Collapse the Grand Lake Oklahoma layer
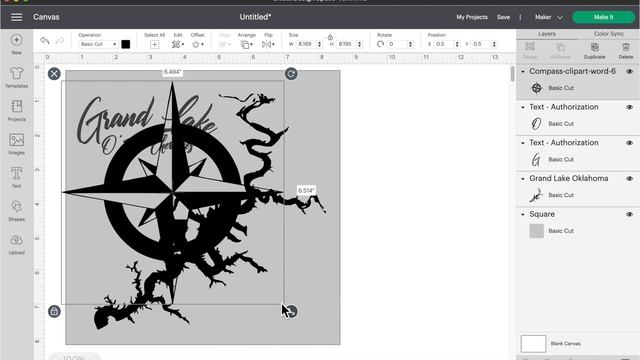Viewport: 640px width, 360px height. pyautogui.click(x=523, y=178)
